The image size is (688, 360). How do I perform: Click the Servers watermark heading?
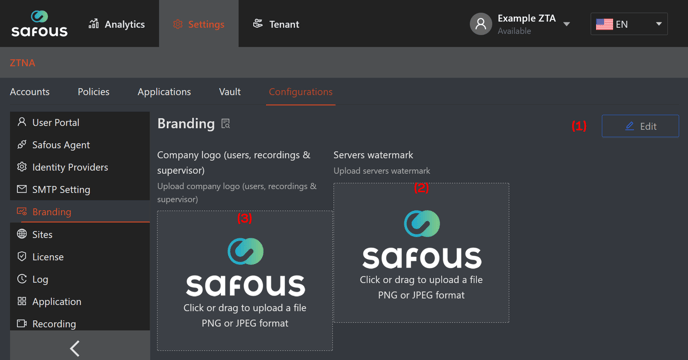tap(373, 155)
